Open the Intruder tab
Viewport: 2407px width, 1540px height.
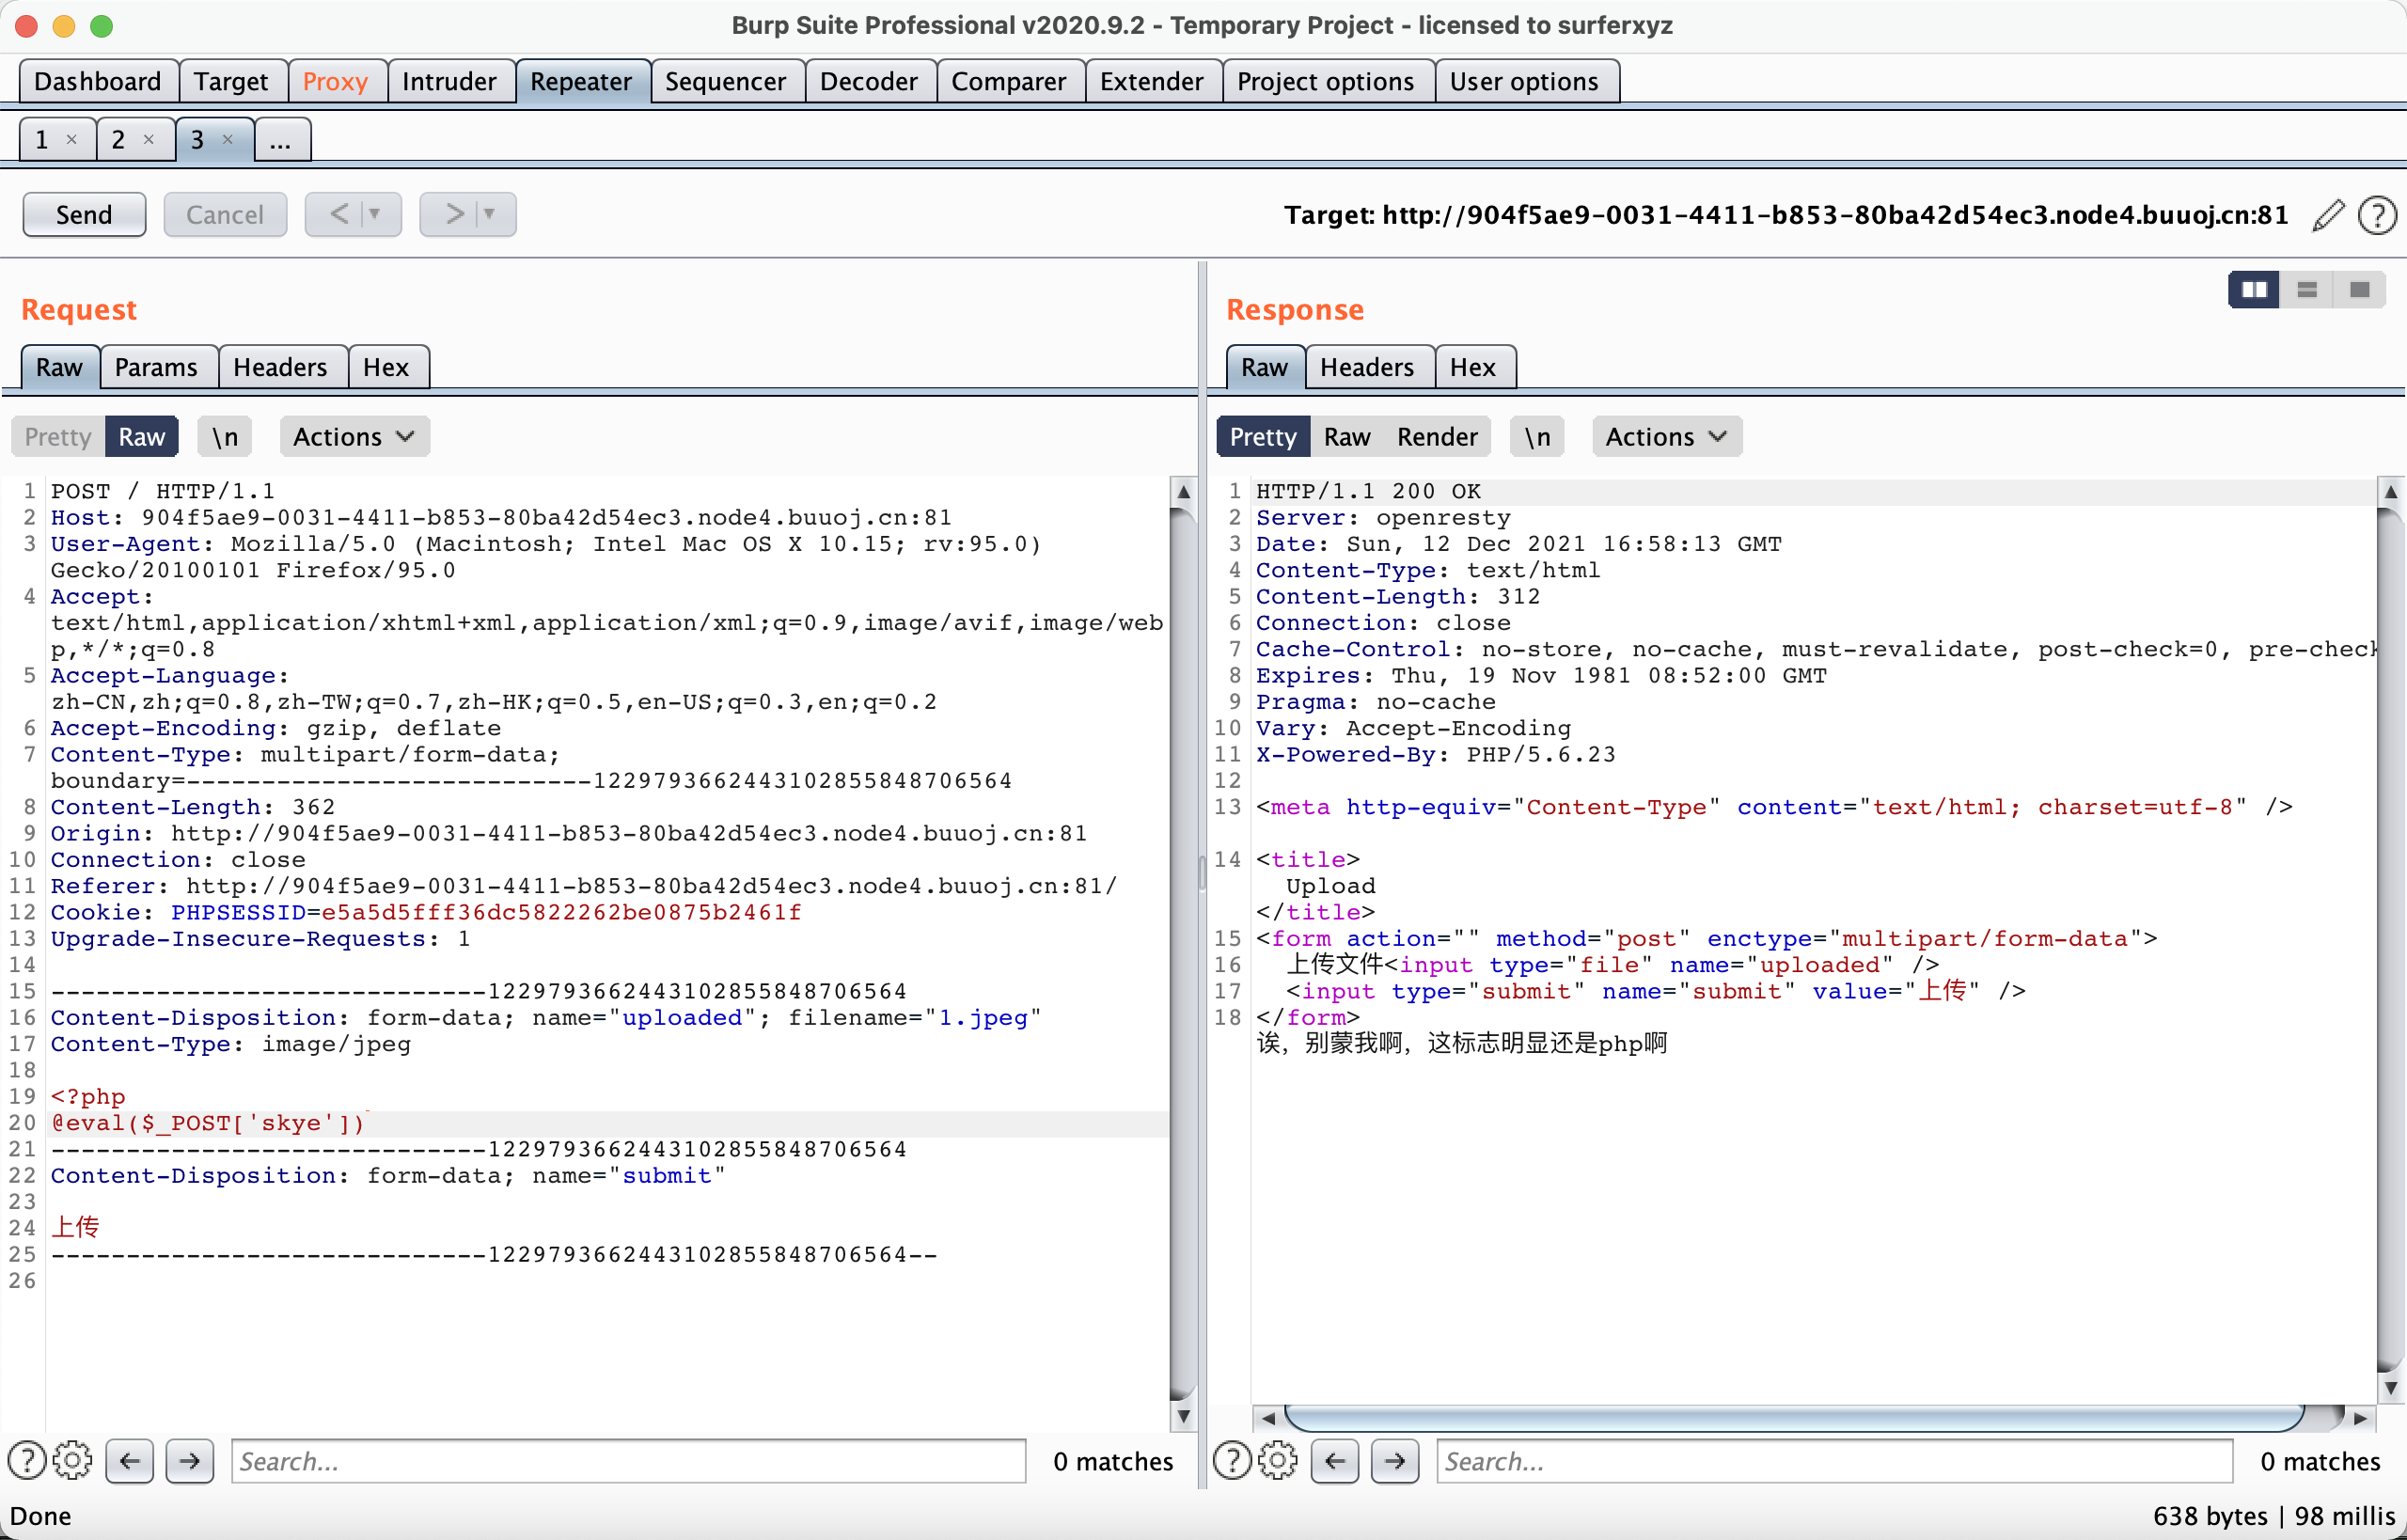449,81
